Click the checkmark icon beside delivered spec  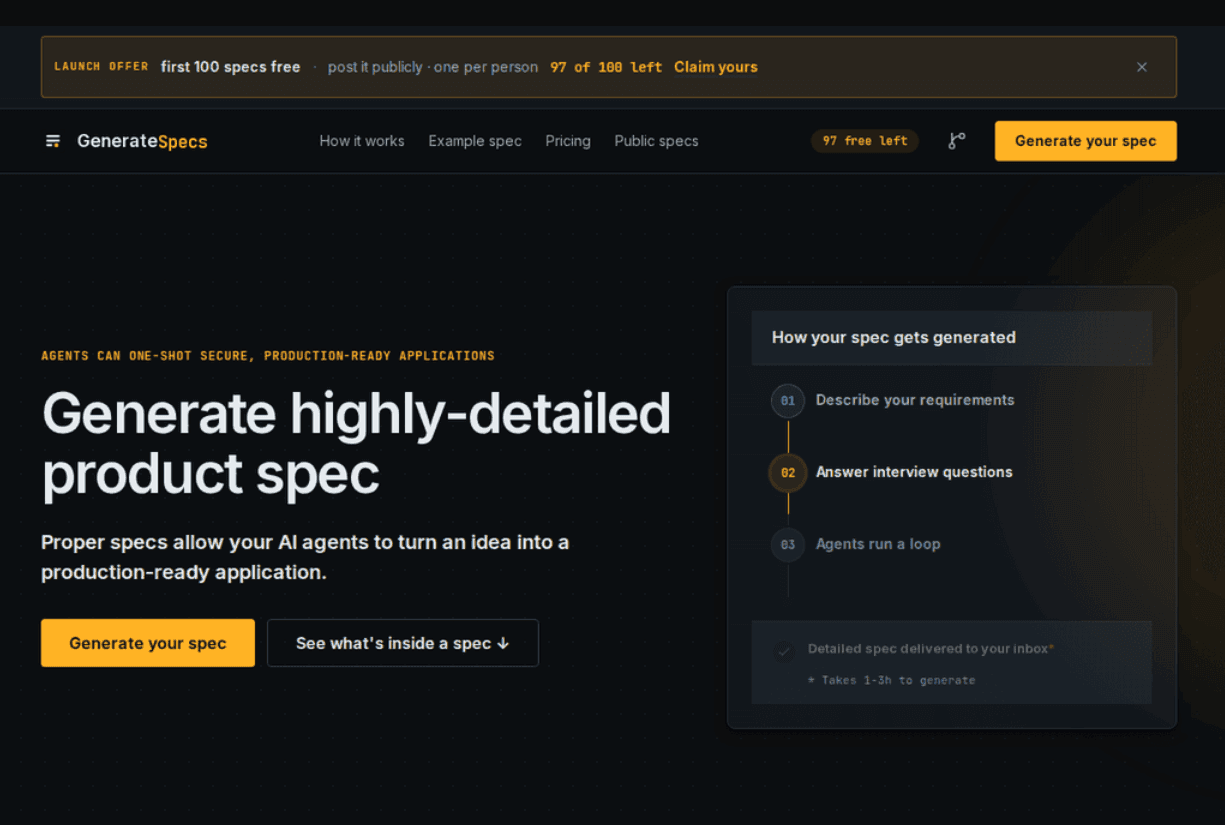[x=783, y=650]
